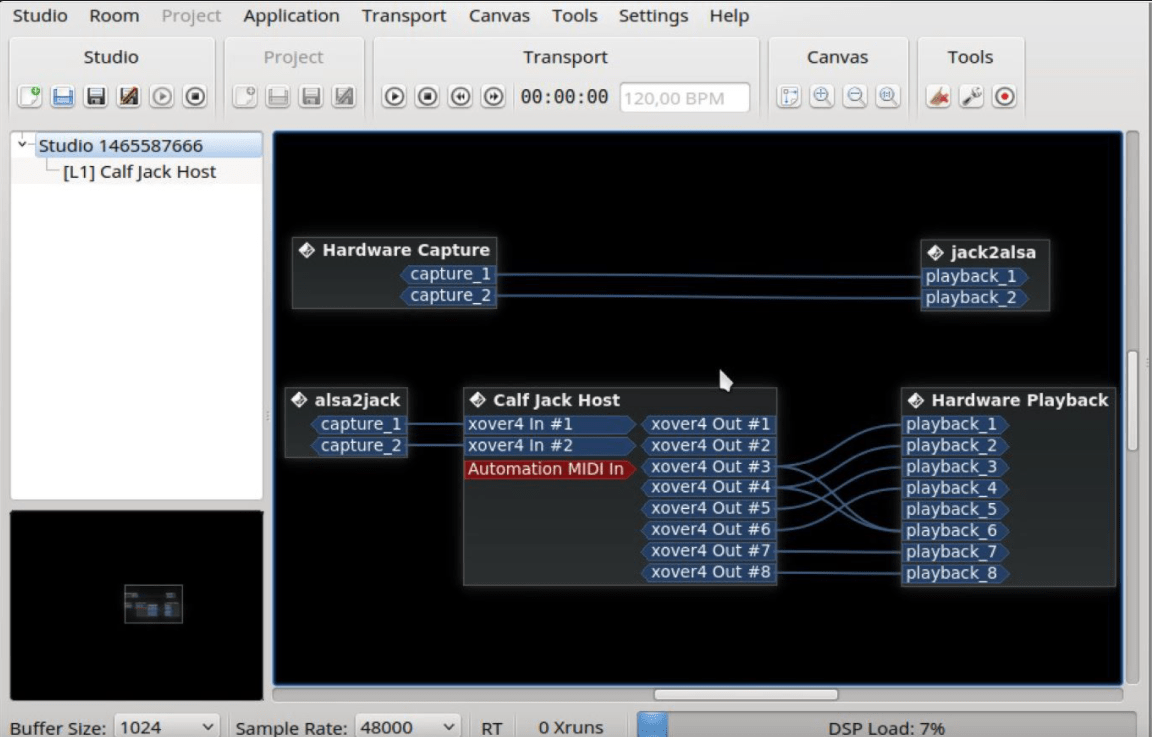1152x737 pixels.
Task: Clear Xruns with the broom icon
Action: [x=939, y=96]
